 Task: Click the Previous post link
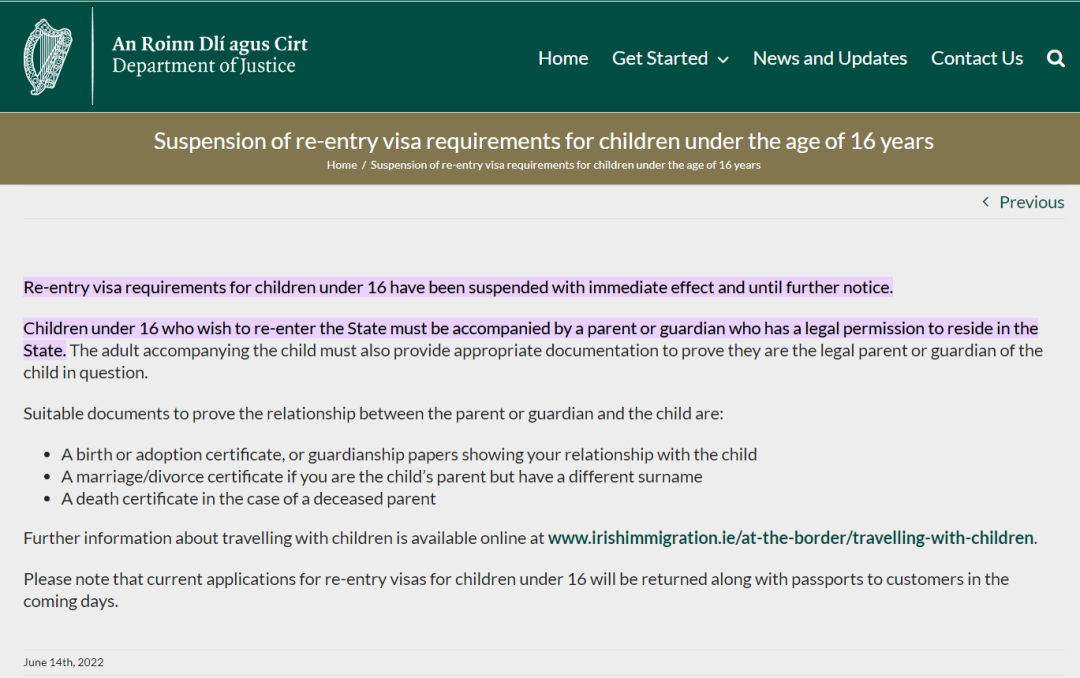click(x=1031, y=202)
